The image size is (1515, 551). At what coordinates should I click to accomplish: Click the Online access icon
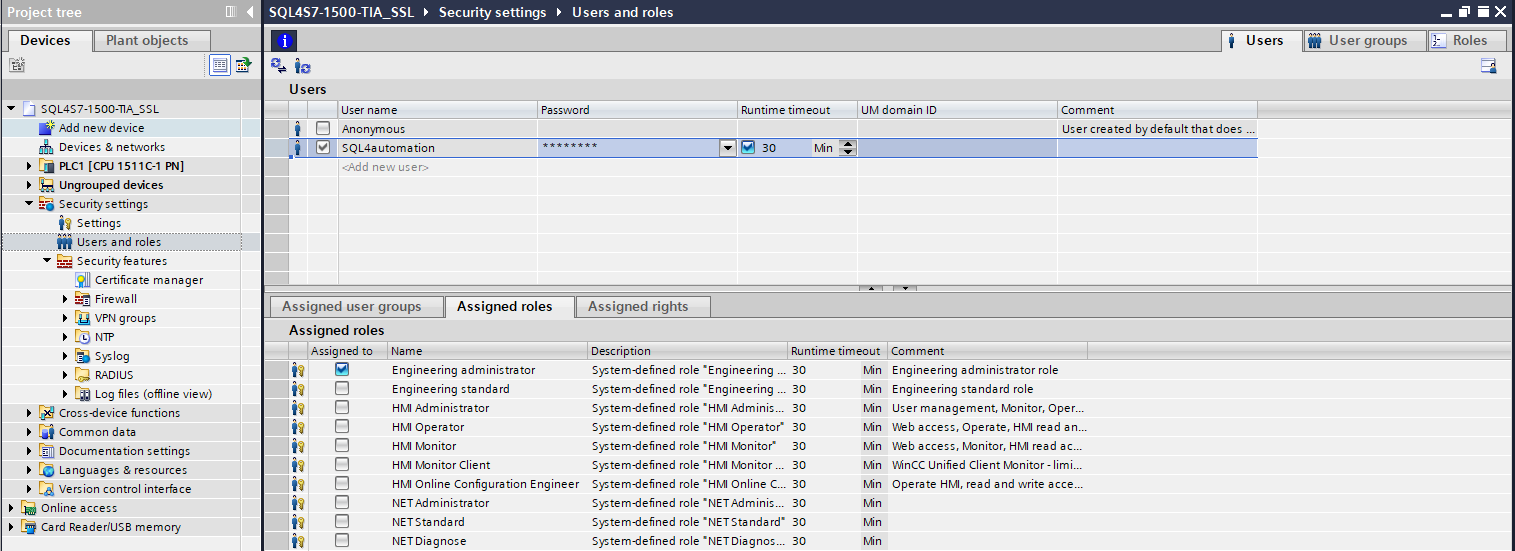coord(29,508)
